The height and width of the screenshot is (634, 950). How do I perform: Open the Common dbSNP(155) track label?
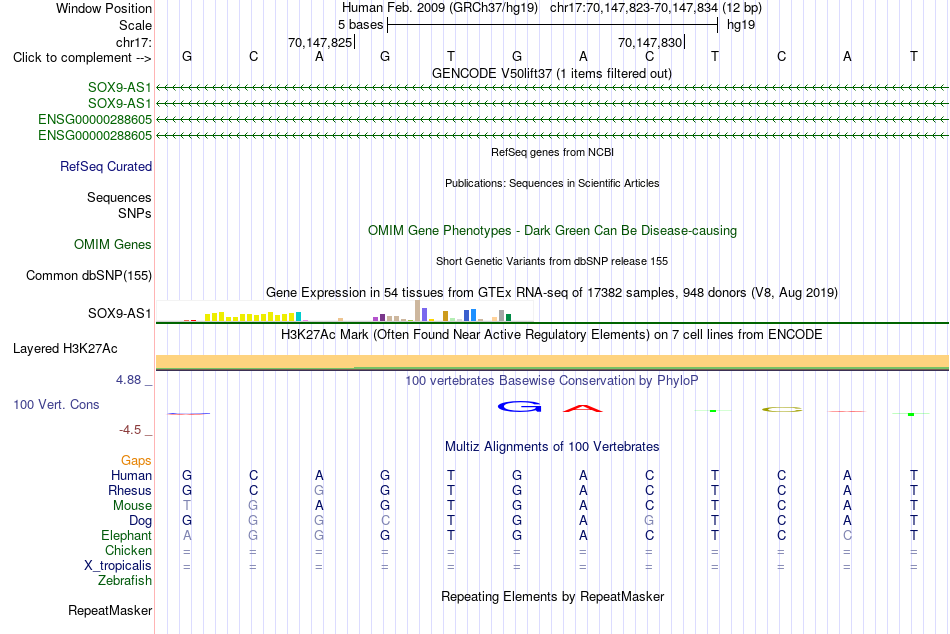pyautogui.click(x=88, y=275)
